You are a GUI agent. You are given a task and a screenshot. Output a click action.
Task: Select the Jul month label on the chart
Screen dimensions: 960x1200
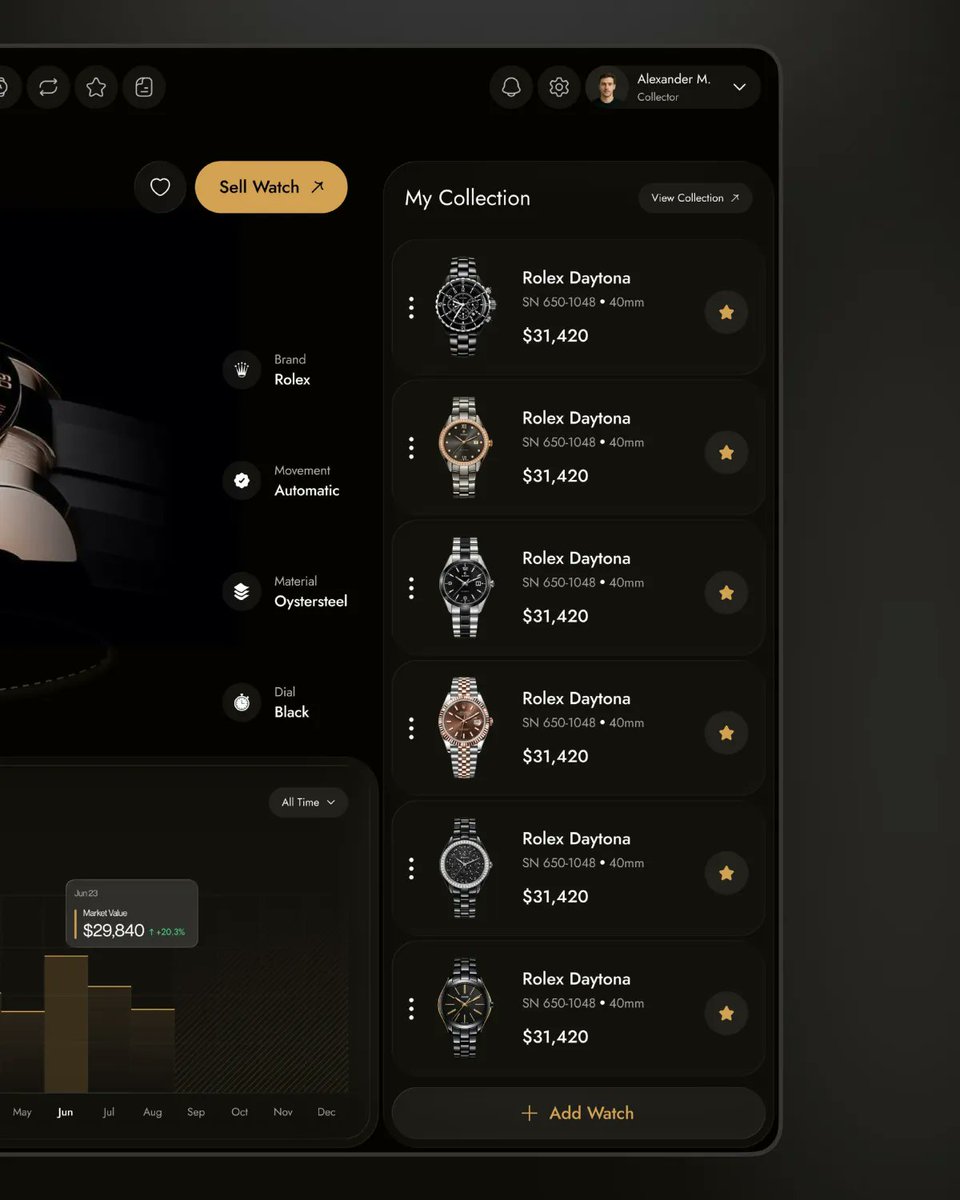tap(109, 1112)
